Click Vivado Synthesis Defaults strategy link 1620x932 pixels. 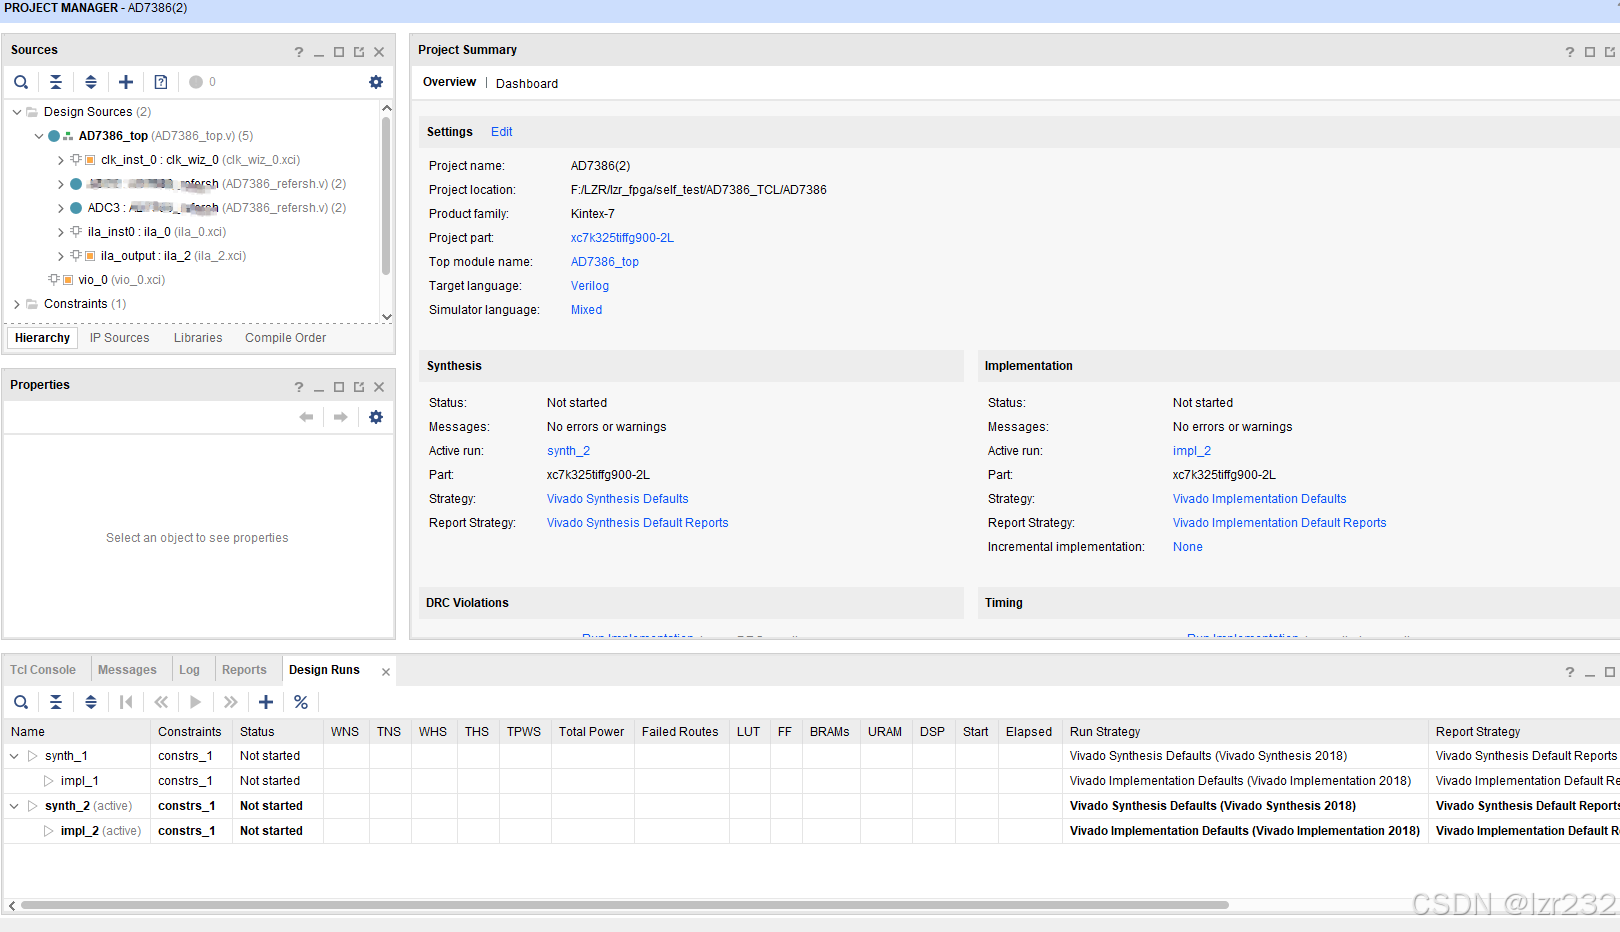click(x=618, y=499)
